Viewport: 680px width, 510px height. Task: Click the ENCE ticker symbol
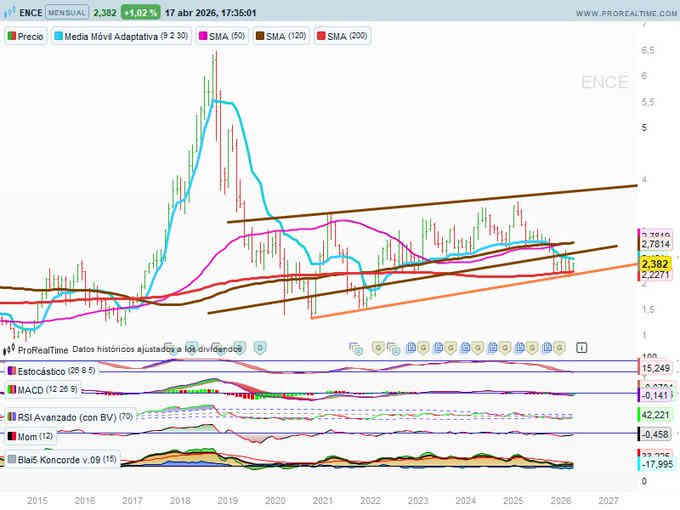pyautogui.click(x=31, y=13)
